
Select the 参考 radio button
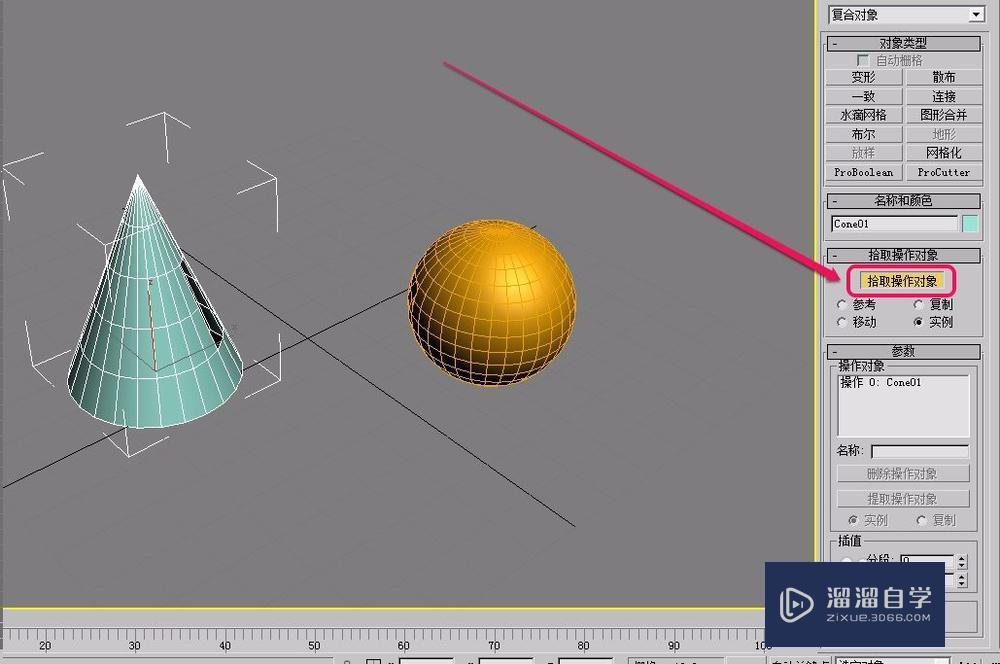(841, 303)
